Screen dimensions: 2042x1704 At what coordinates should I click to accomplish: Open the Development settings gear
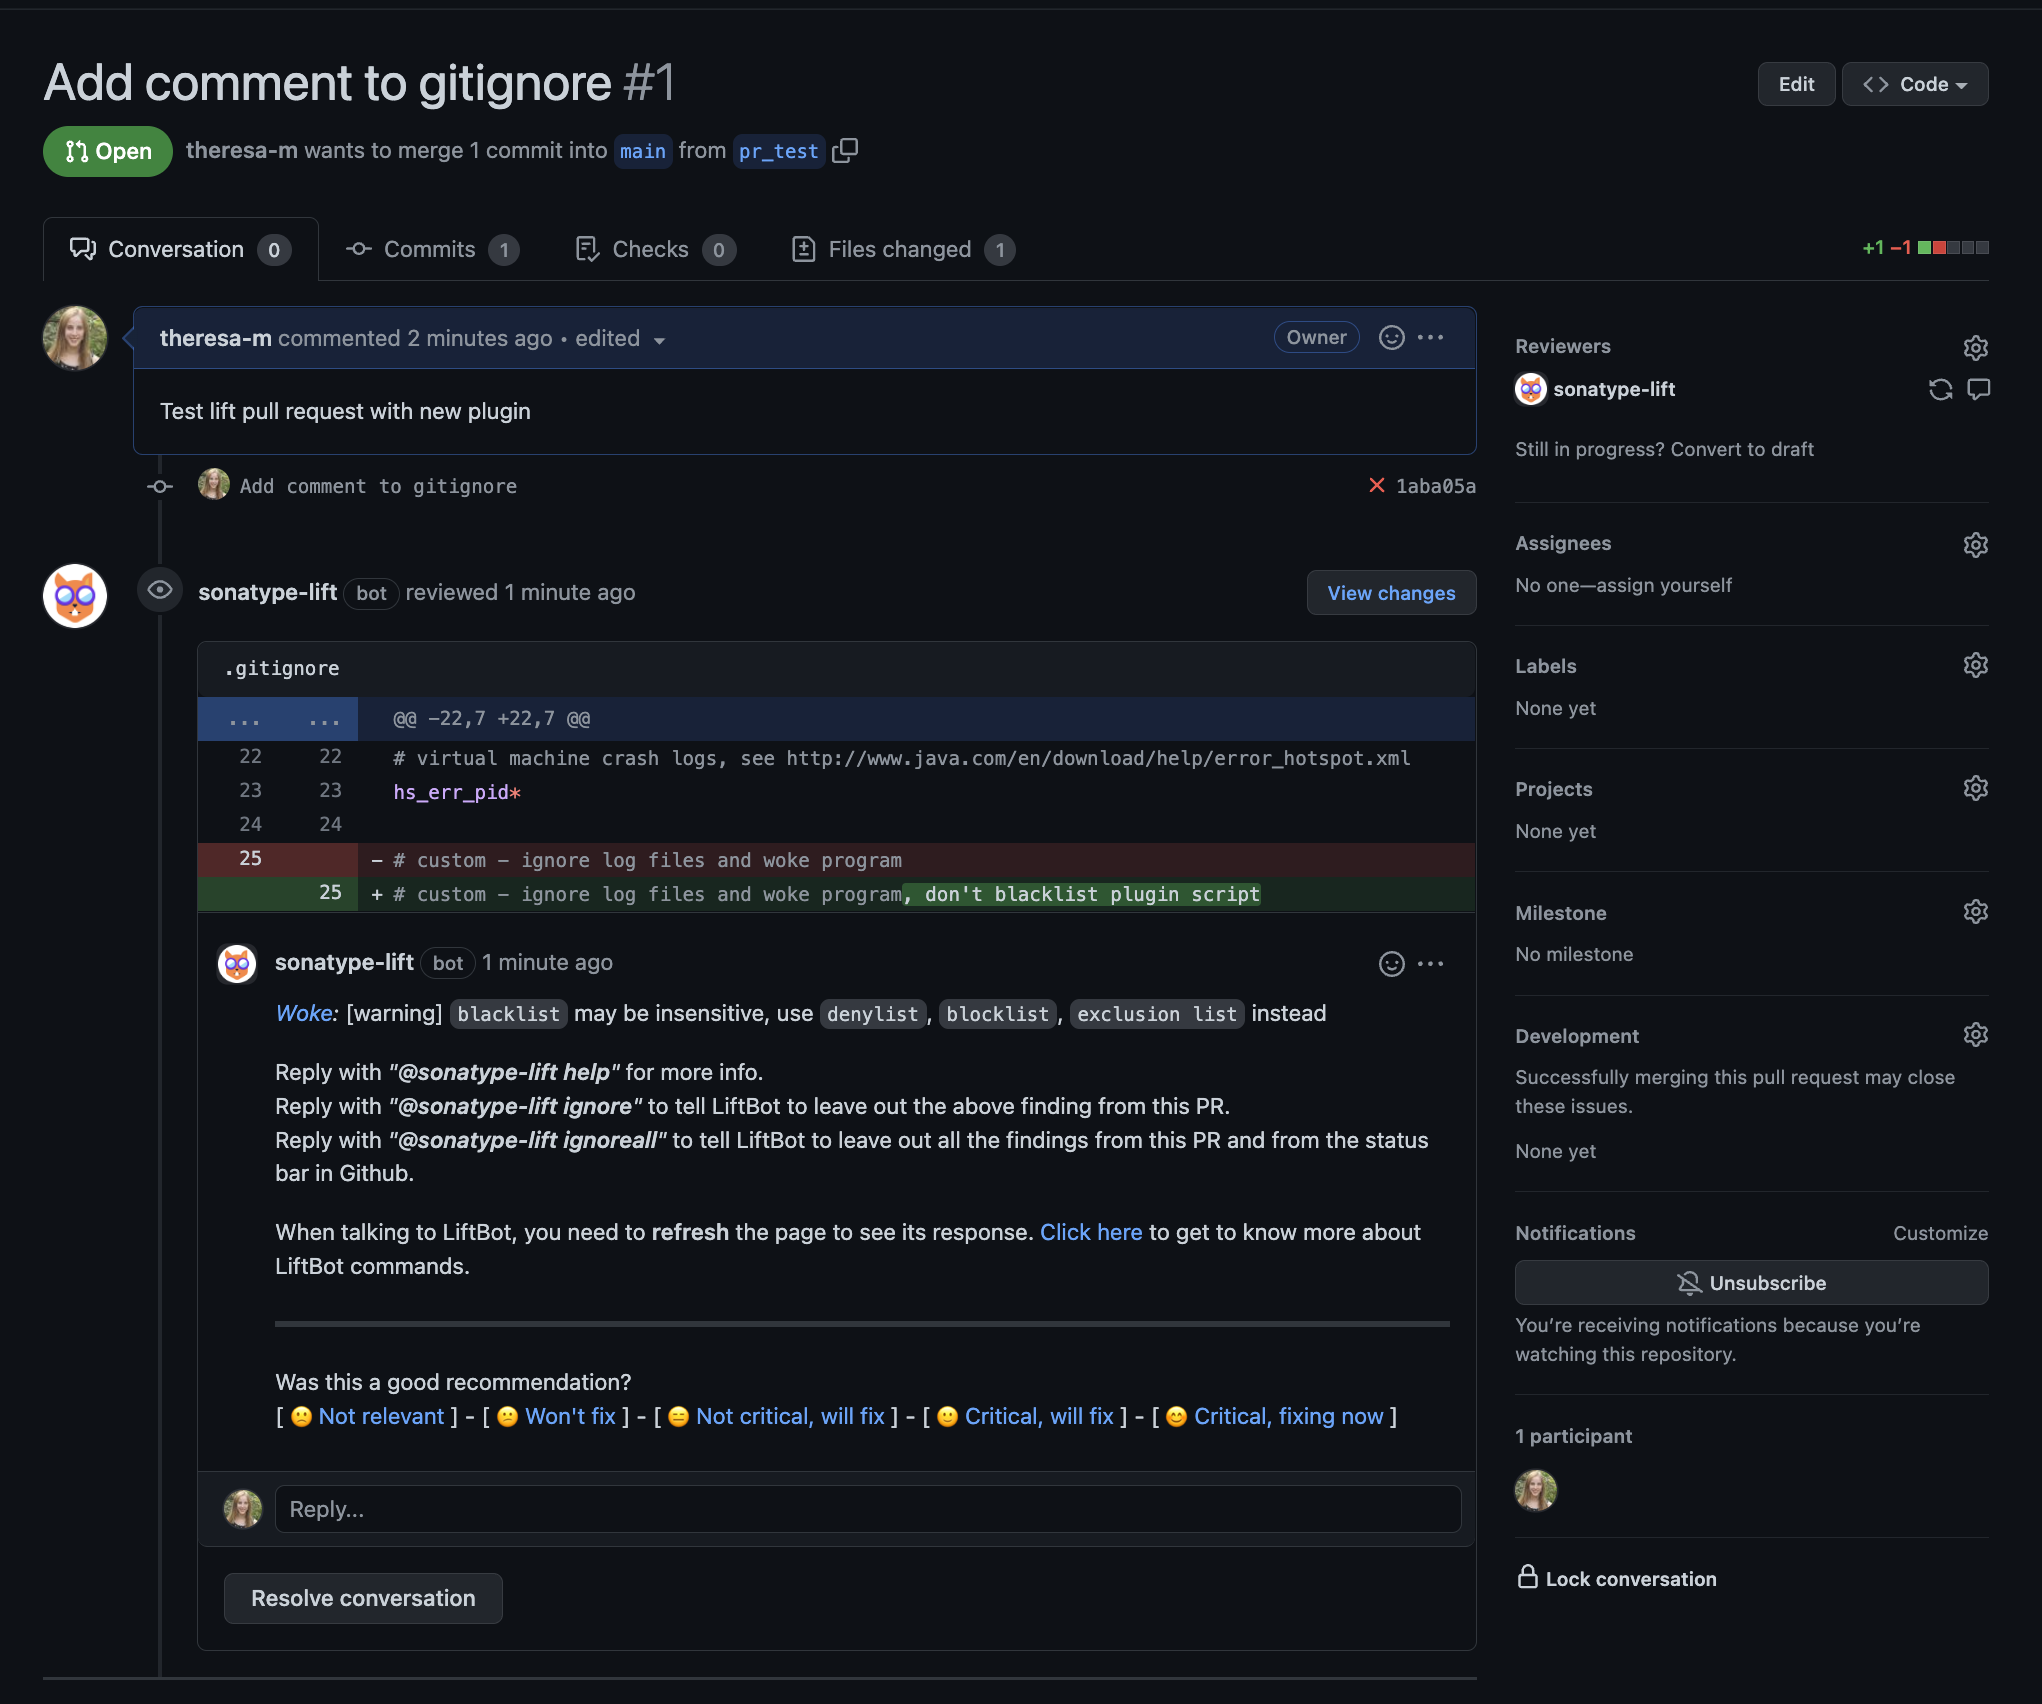(x=1976, y=1034)
